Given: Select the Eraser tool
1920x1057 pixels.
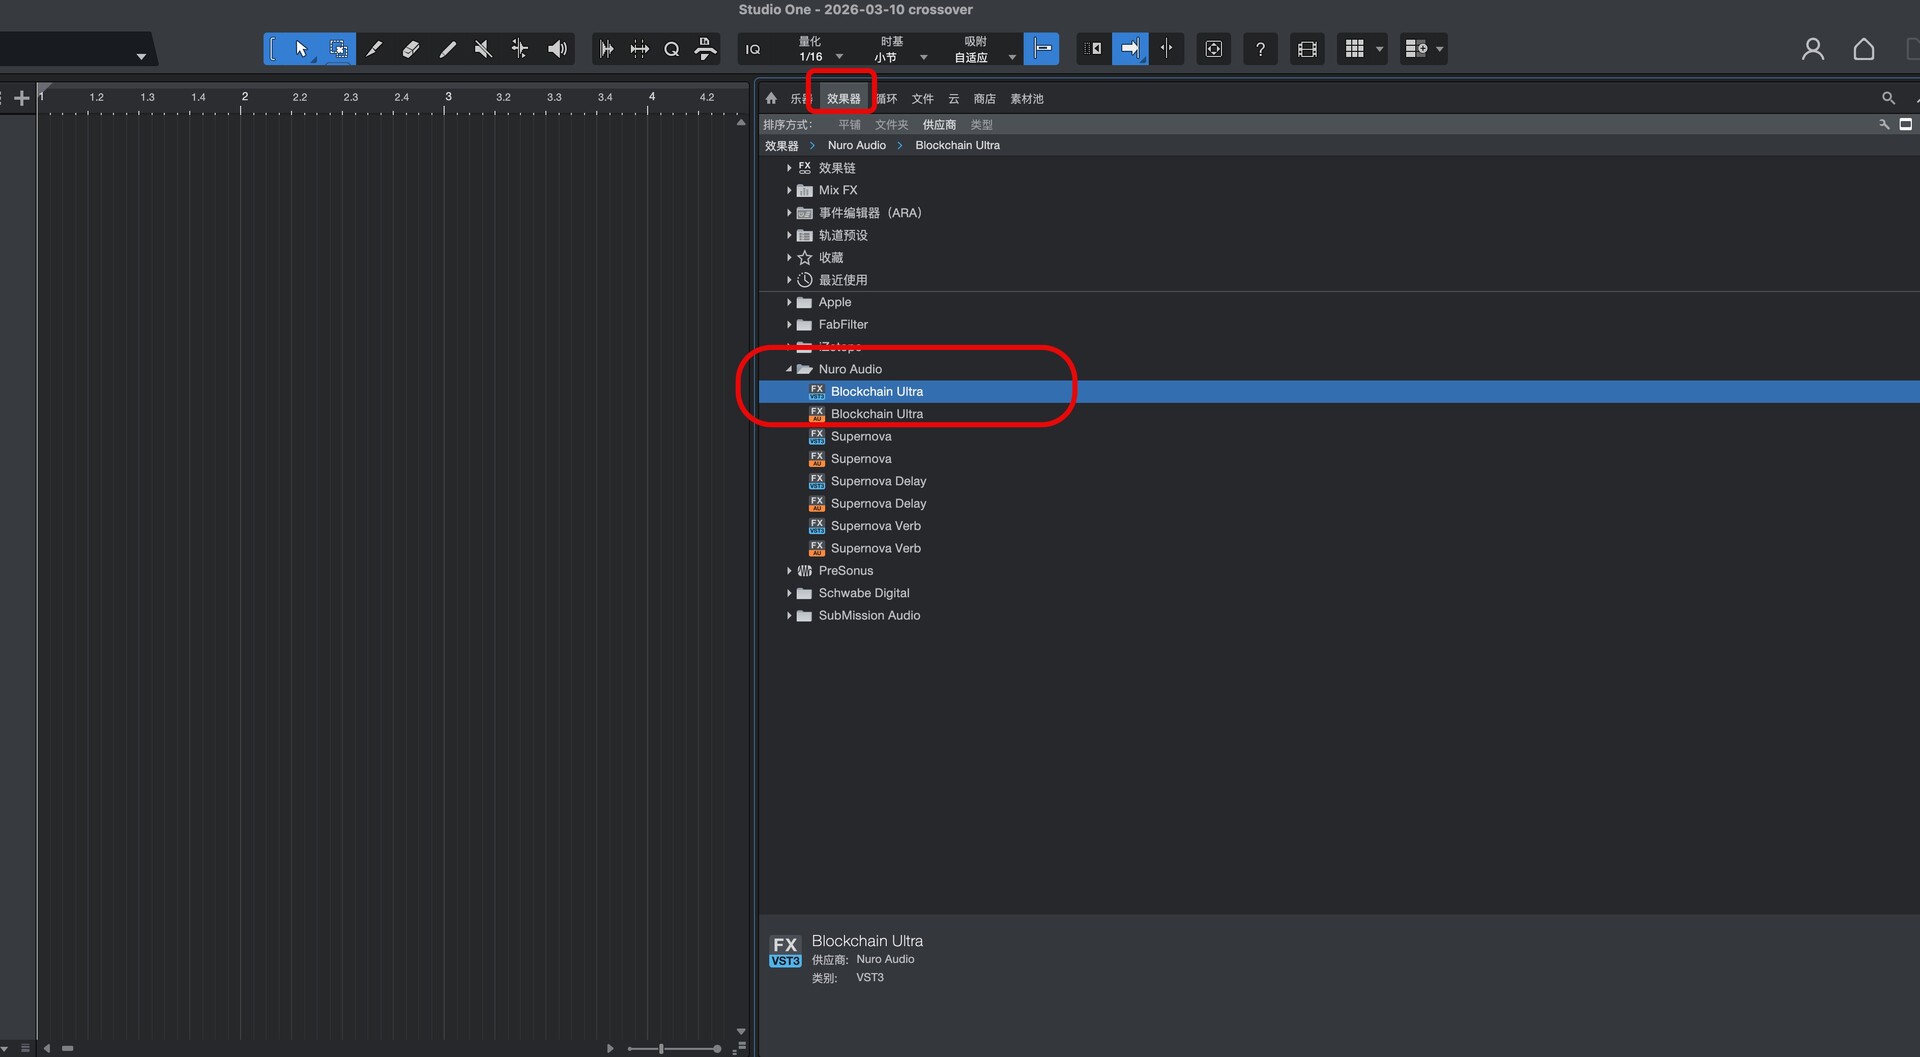Looking at the screenshot, I should point(410,49).
